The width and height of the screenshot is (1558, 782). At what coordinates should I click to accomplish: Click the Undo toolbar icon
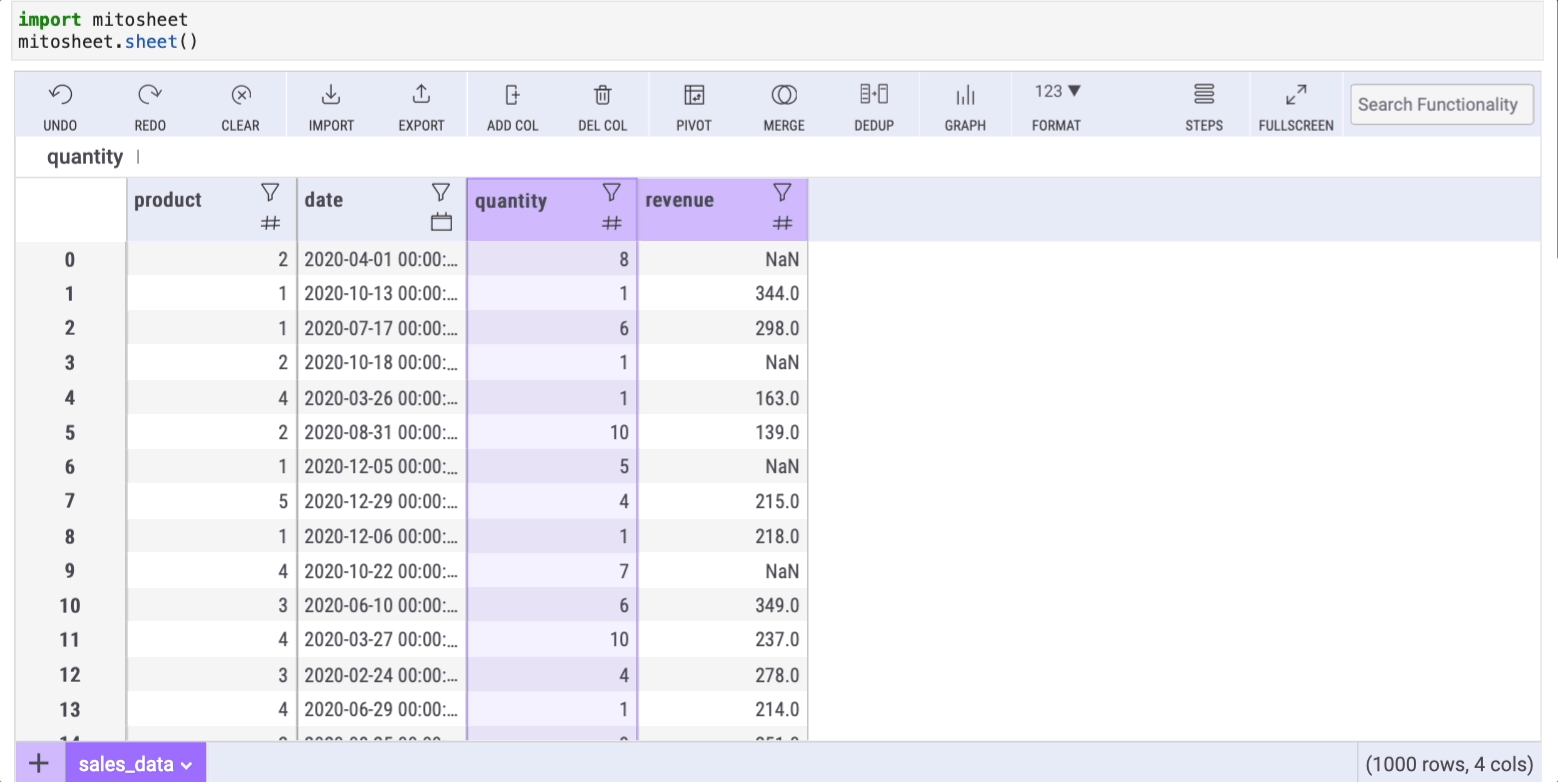click(x=60, y=95)
